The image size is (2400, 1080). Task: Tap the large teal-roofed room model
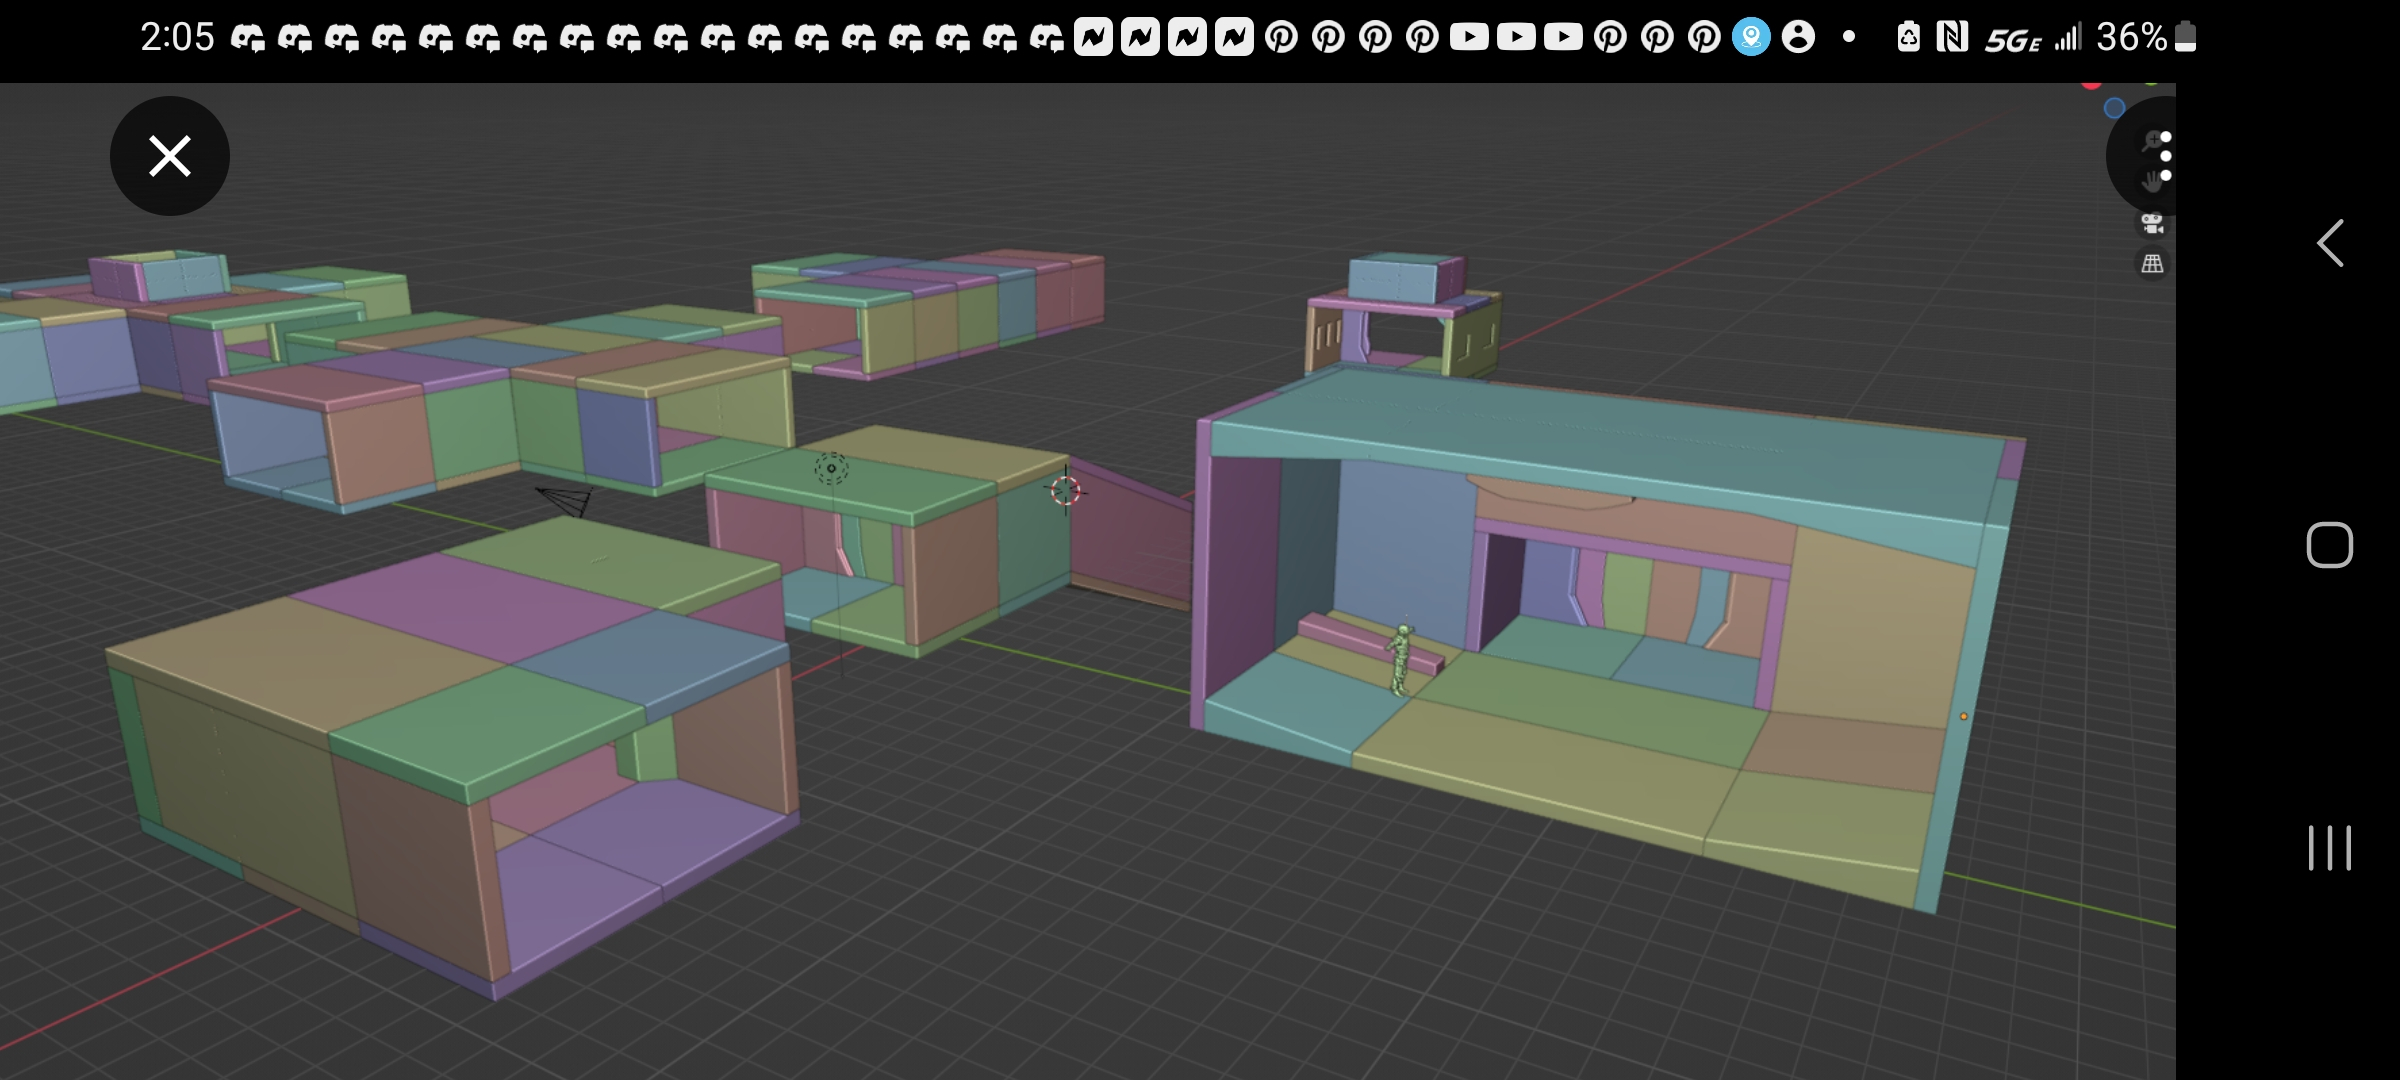point(1610,640)
